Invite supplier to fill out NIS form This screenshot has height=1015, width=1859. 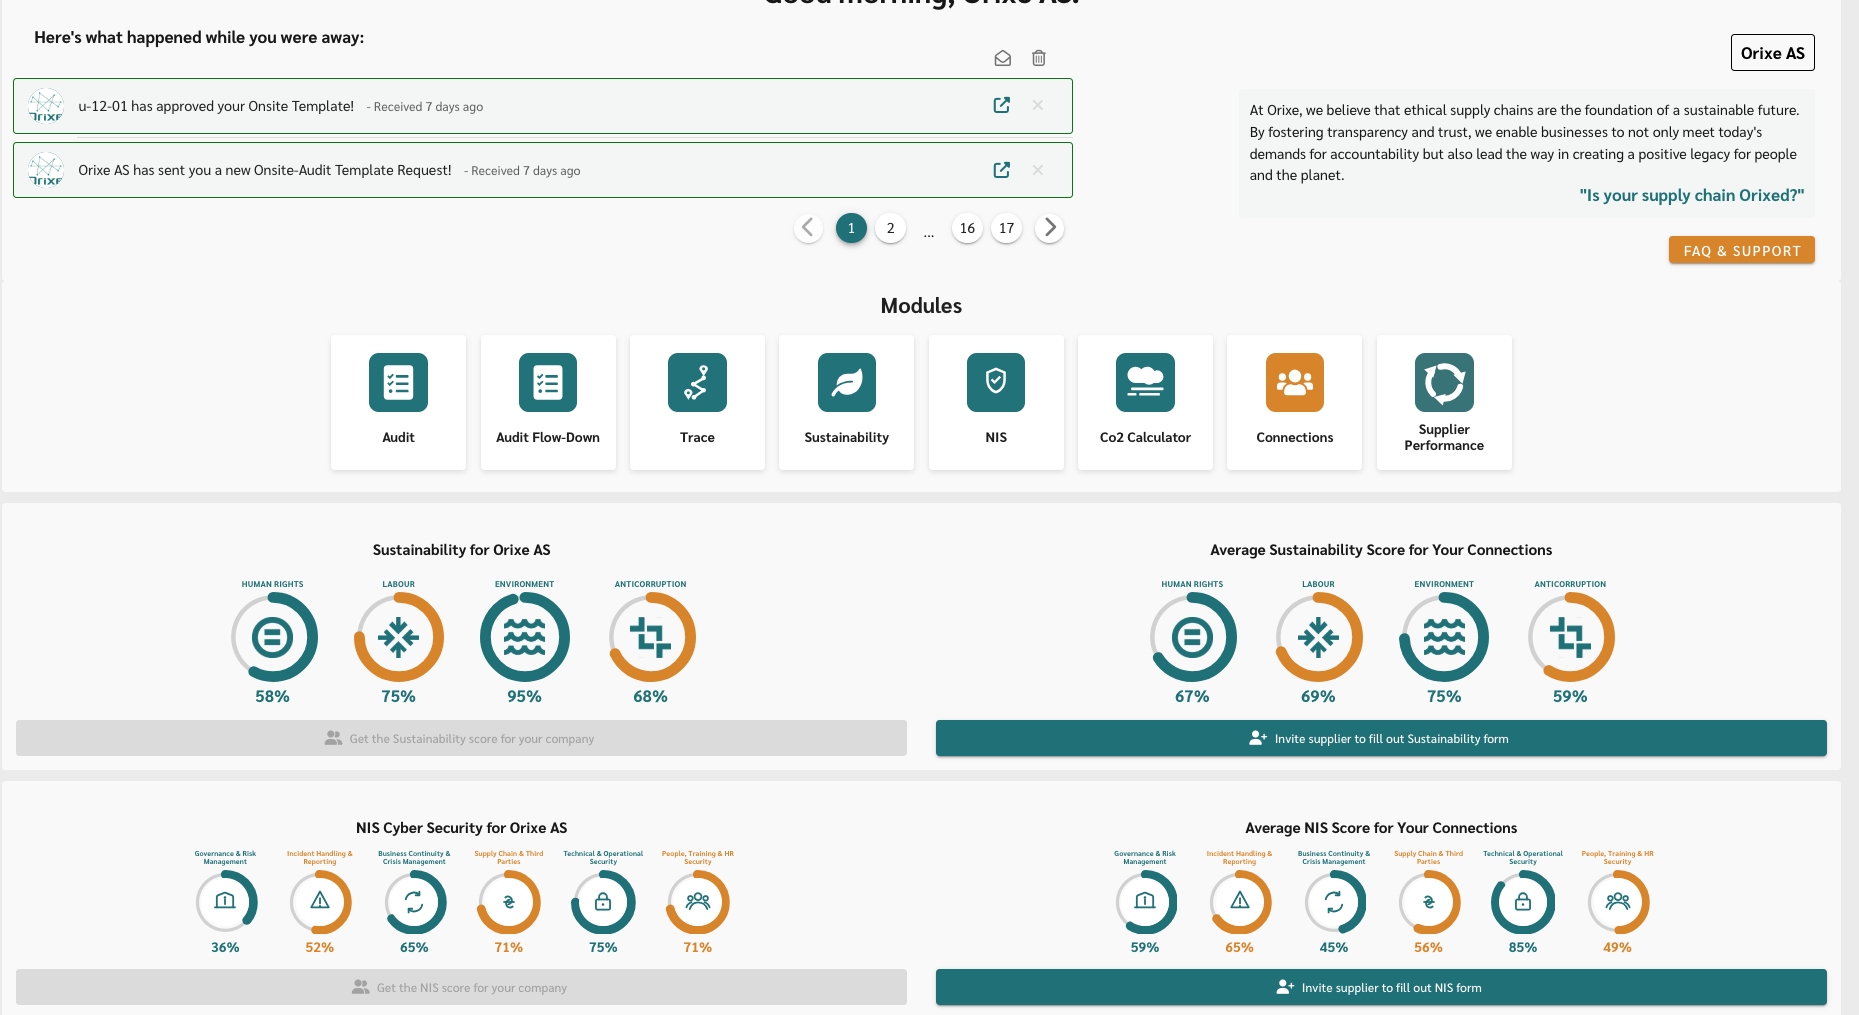[x=1381, y=987]
